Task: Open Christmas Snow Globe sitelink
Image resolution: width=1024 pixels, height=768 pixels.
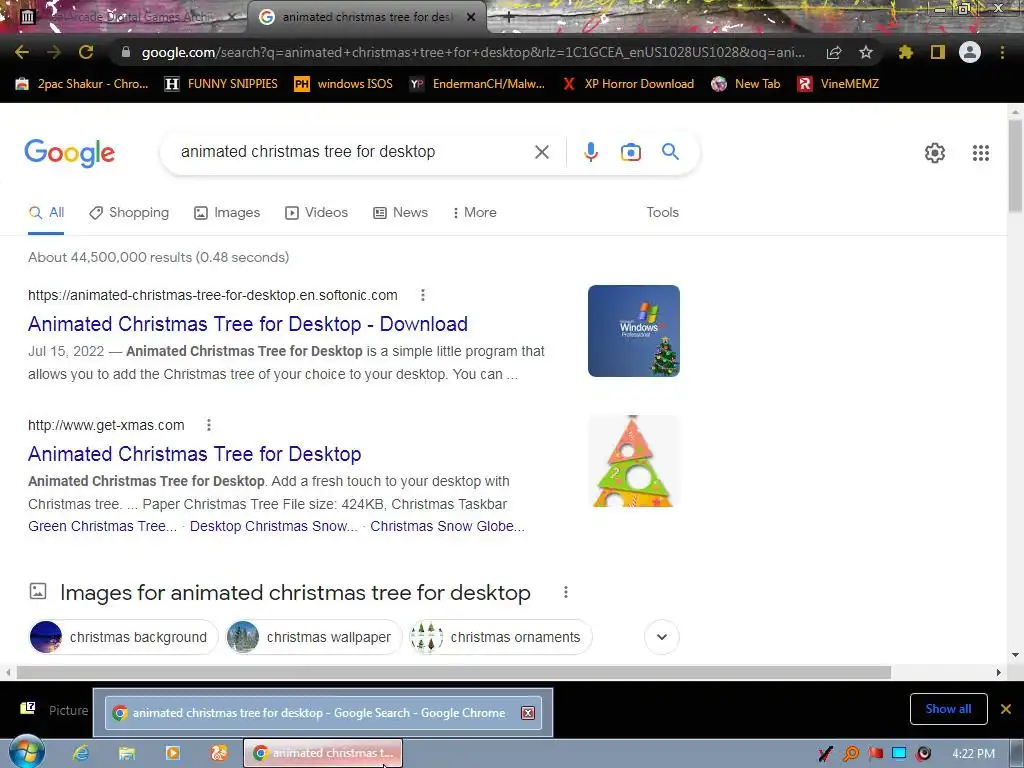Action: pyautogui.click(x=447, y=526)
